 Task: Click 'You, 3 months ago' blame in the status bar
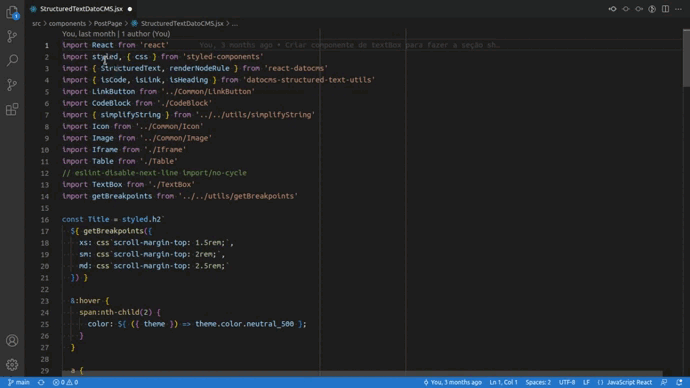452,382
